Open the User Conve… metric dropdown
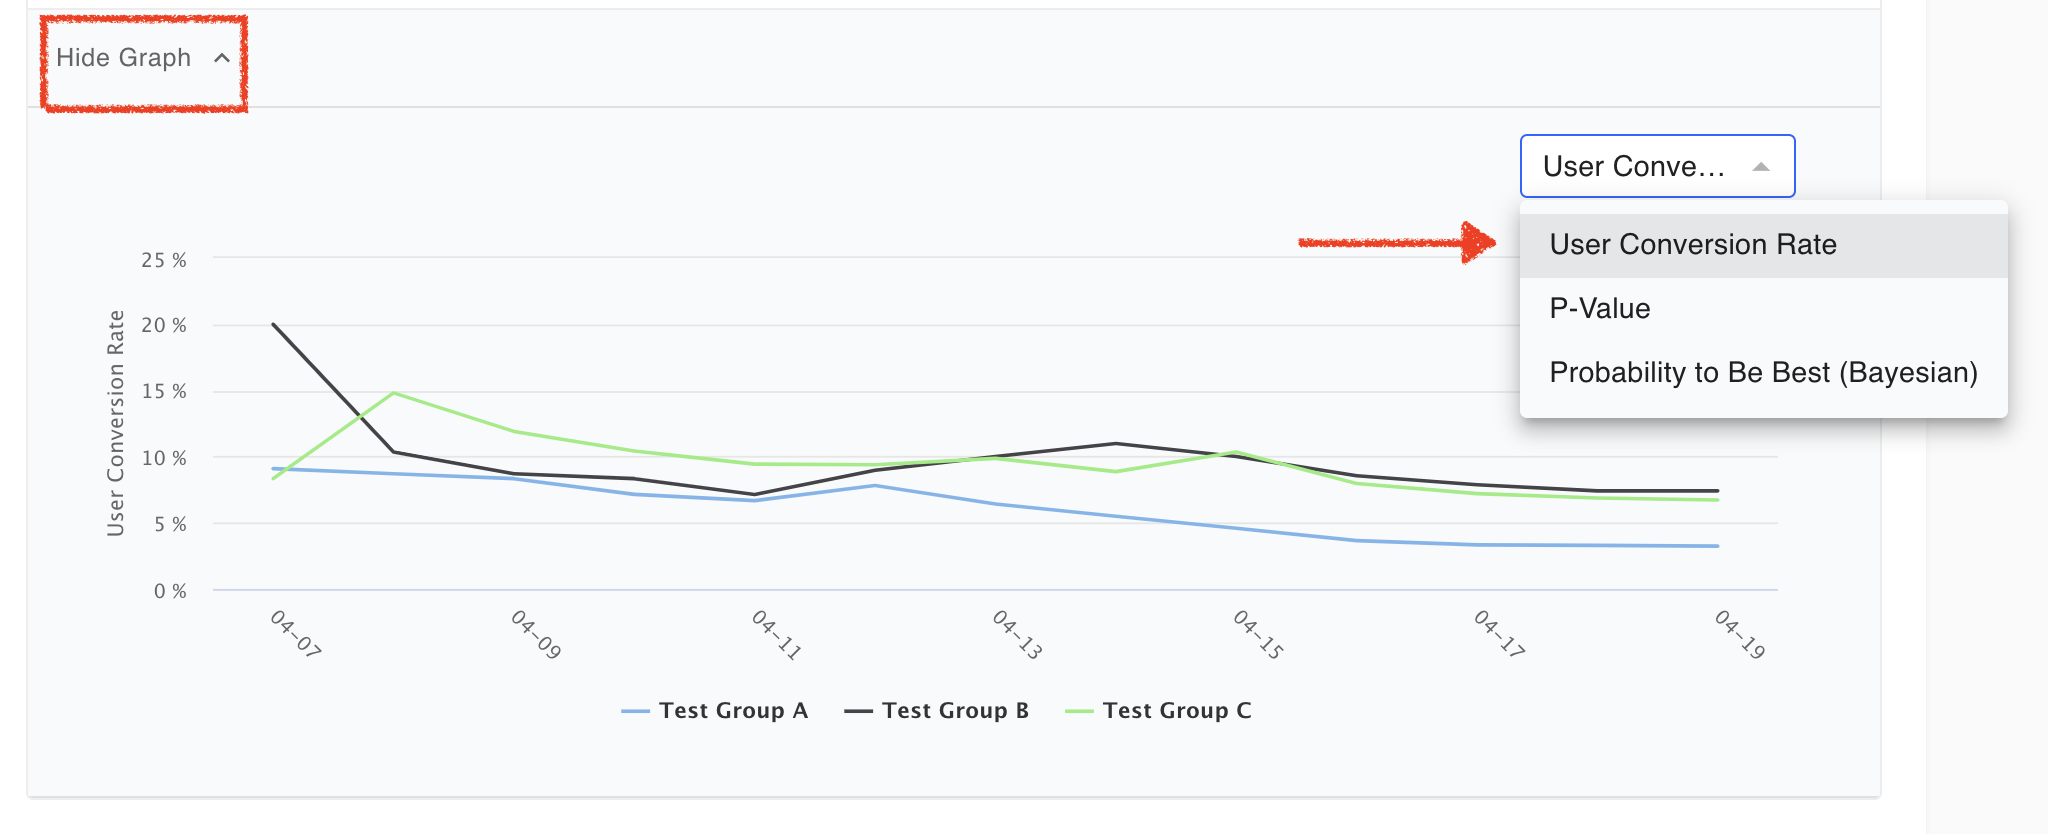 [1657, 166]
